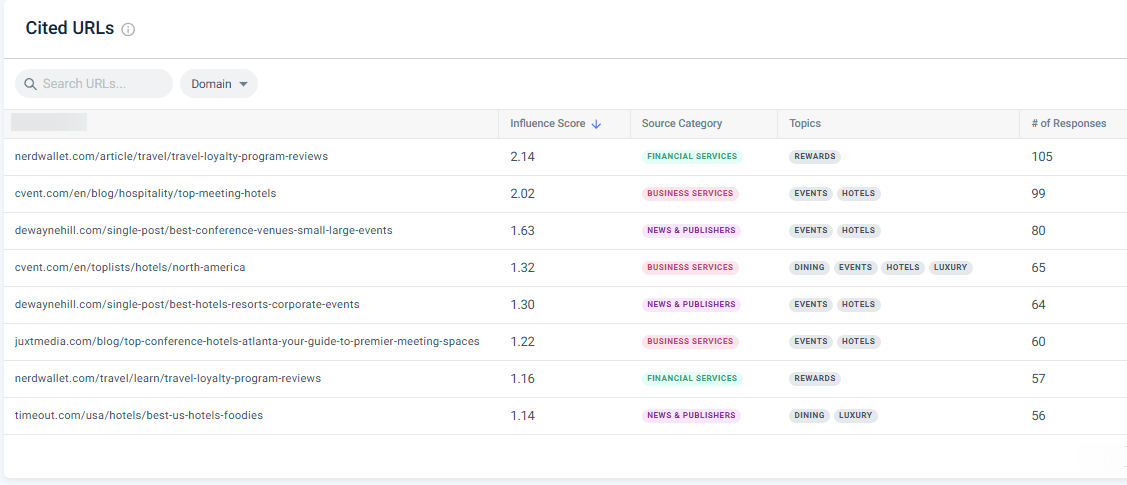This screenshot has height=485, width=1127.
Task: Open cvent.com toplists north-america URL
Action: [x=130, y=267]
